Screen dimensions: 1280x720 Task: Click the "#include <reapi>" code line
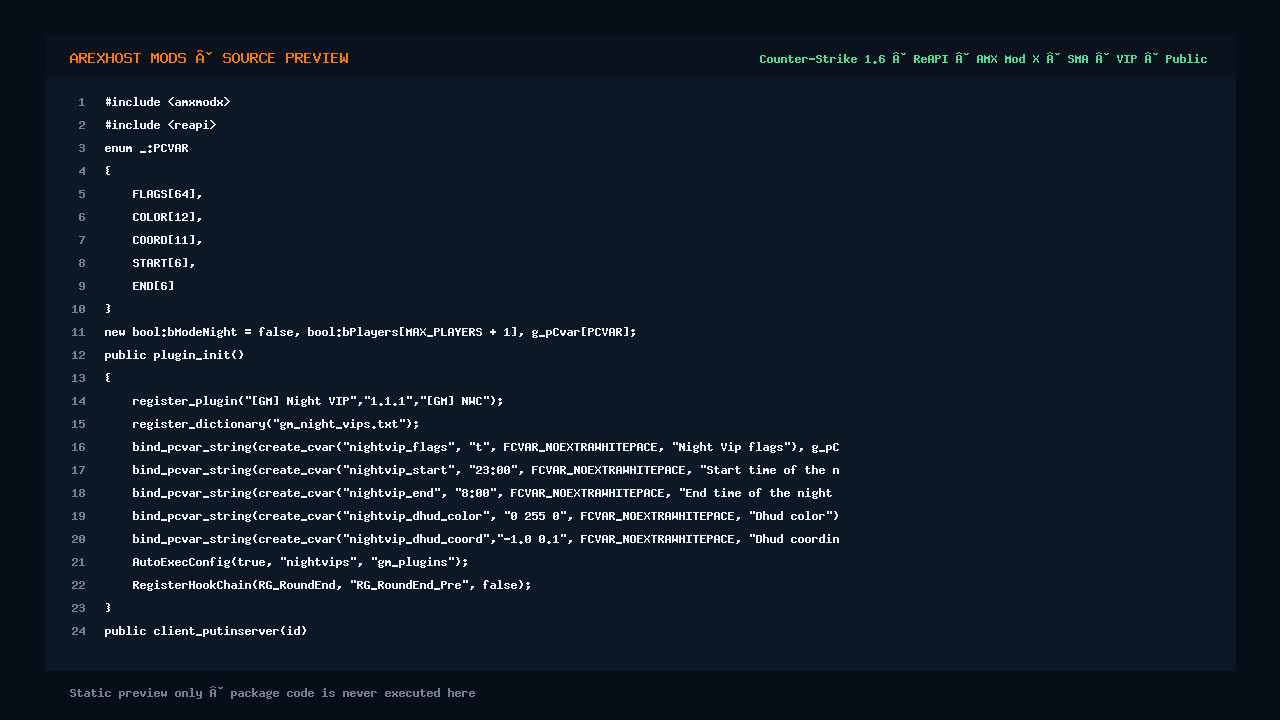tap(161, 125)
